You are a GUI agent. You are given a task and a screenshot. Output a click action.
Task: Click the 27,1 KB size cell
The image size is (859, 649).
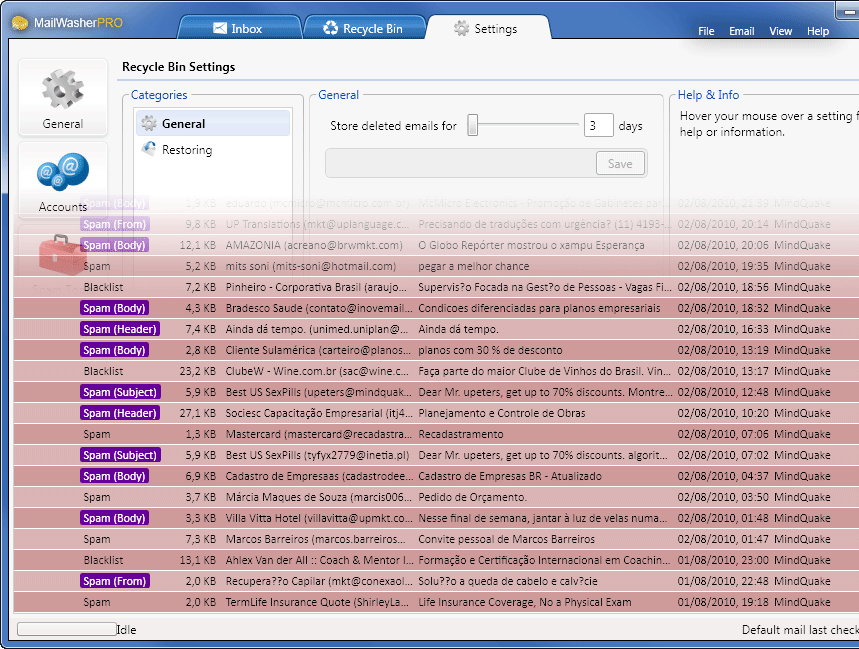[198, 413]
